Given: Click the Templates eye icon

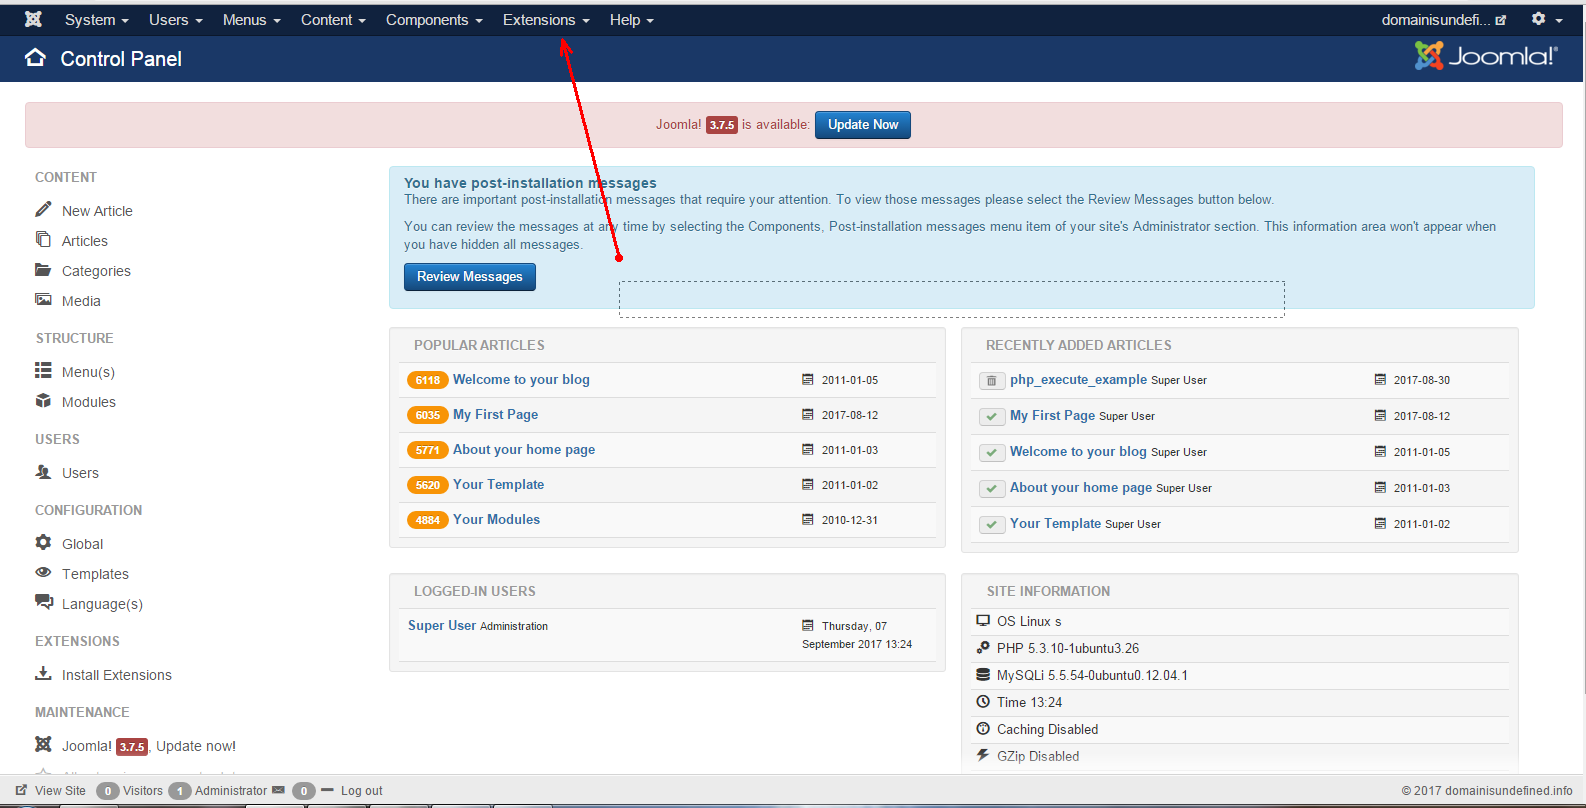Looking at the screenshot, I should tap(43, 572).
